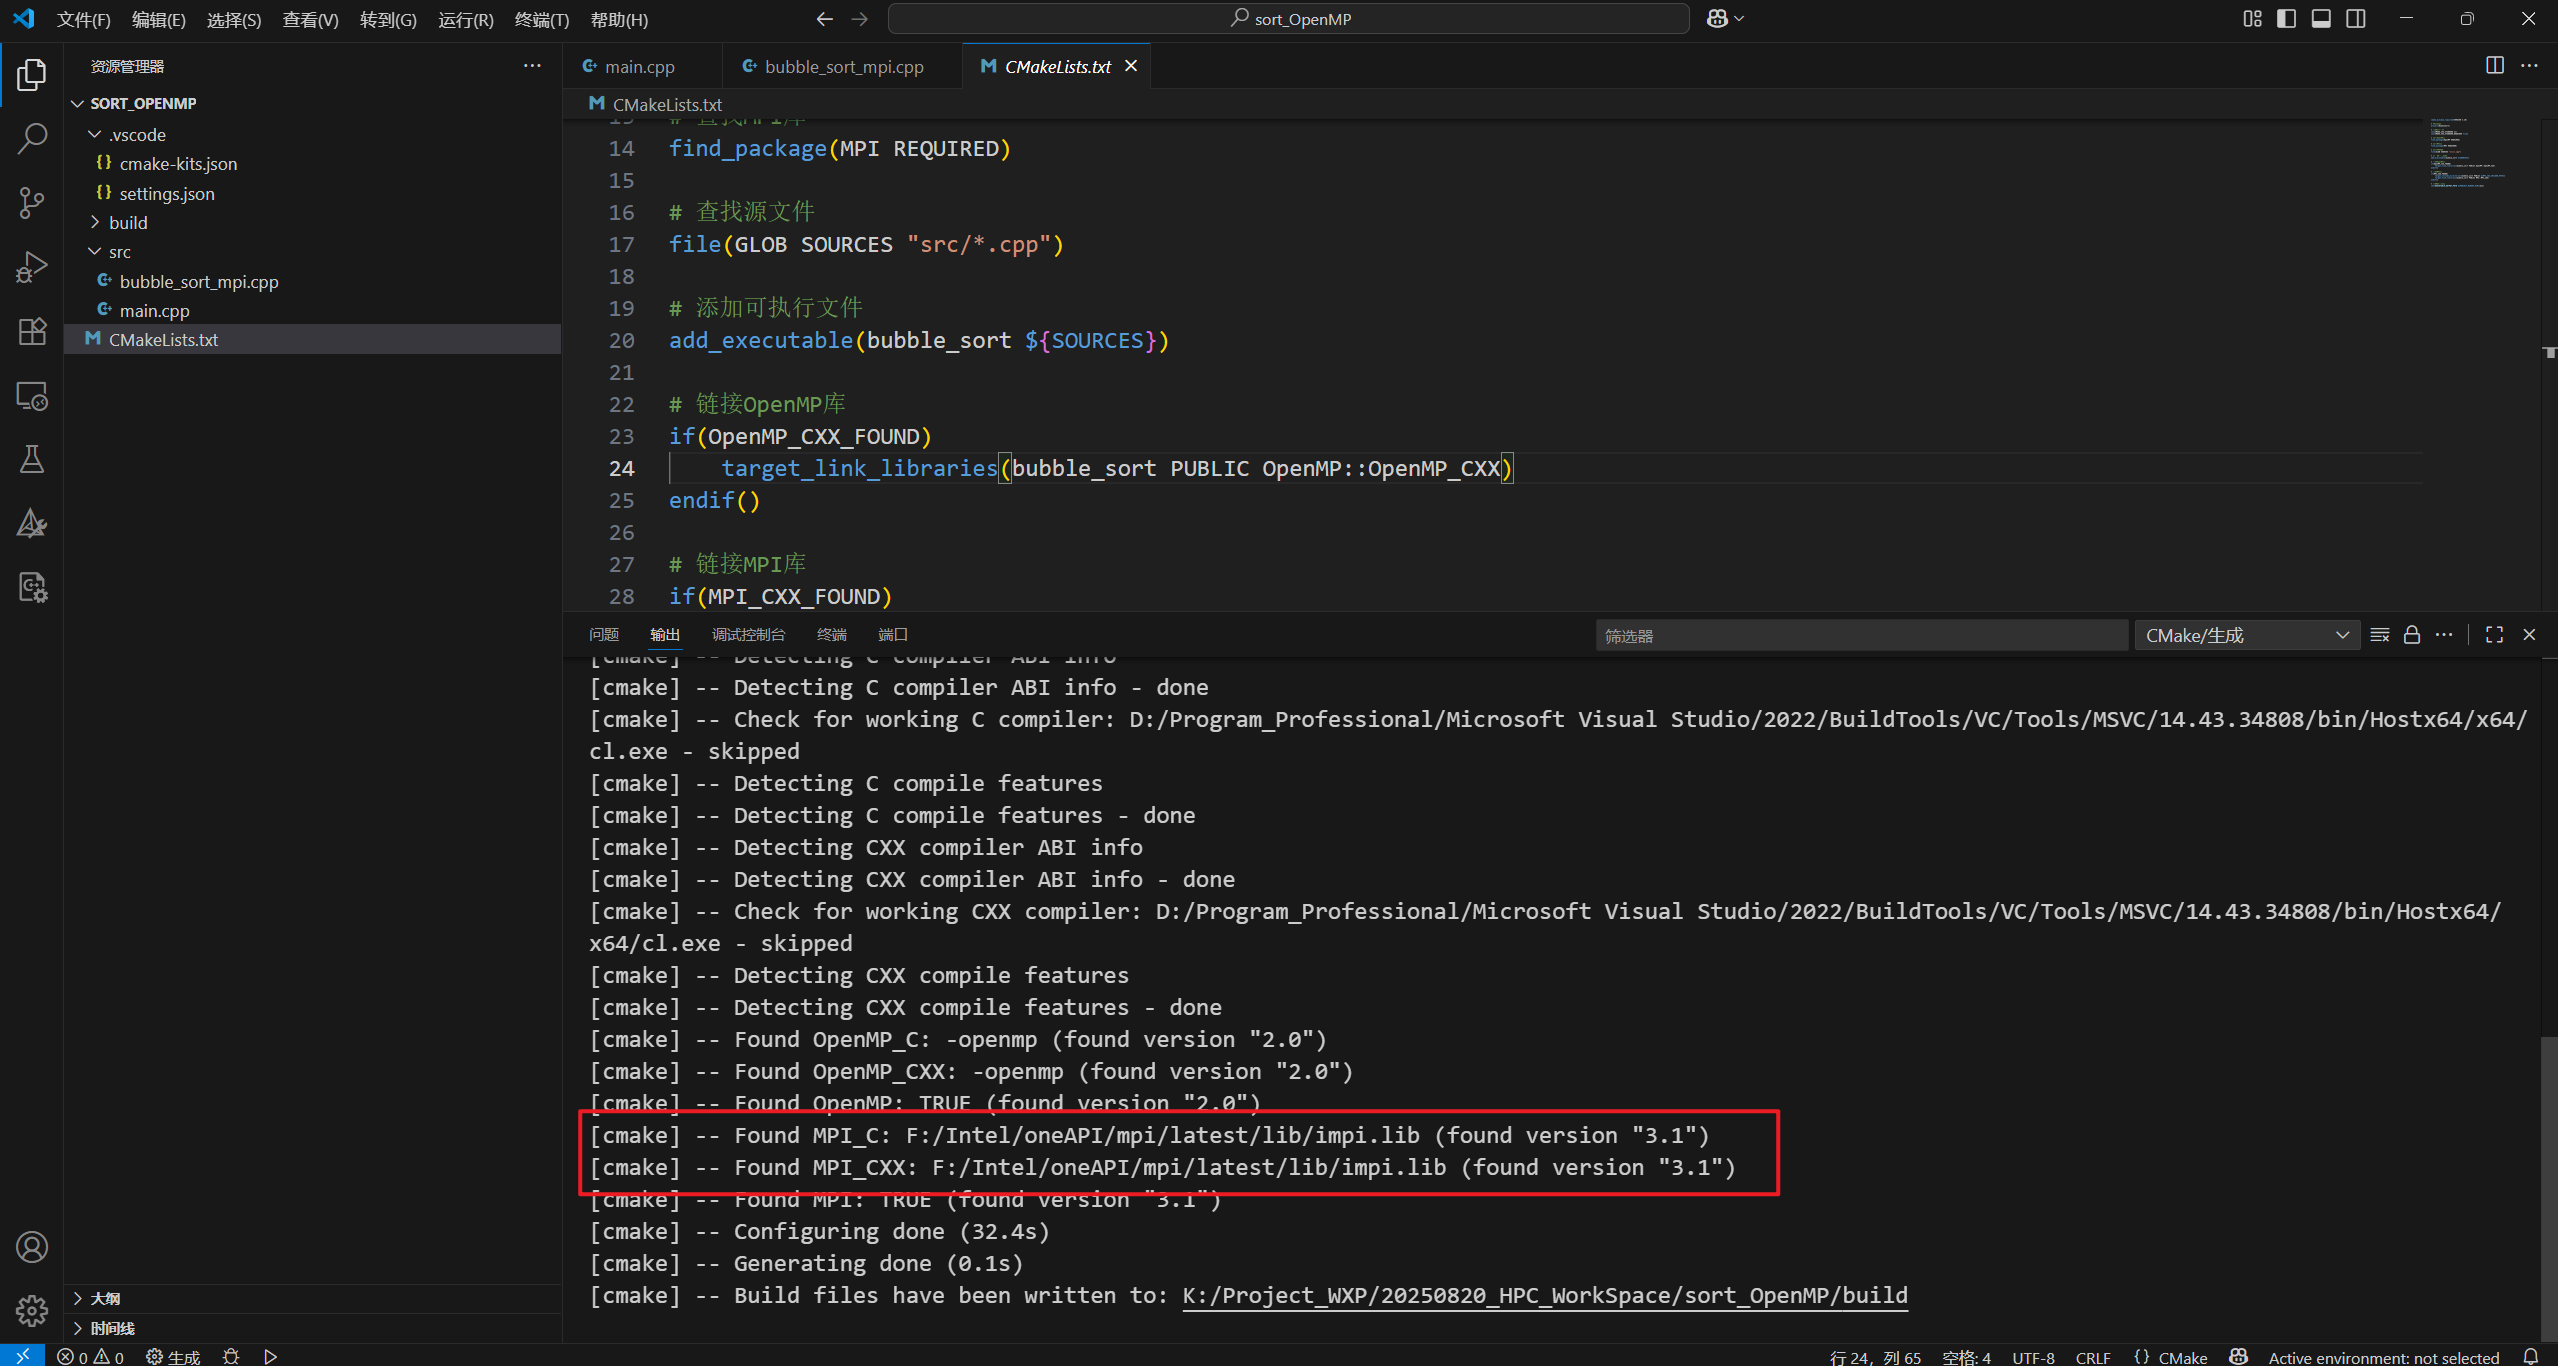This screenshot has width=2558, height=1366.
Task: Toggle output auto-scroll lock
Action: pos(2411,634)
